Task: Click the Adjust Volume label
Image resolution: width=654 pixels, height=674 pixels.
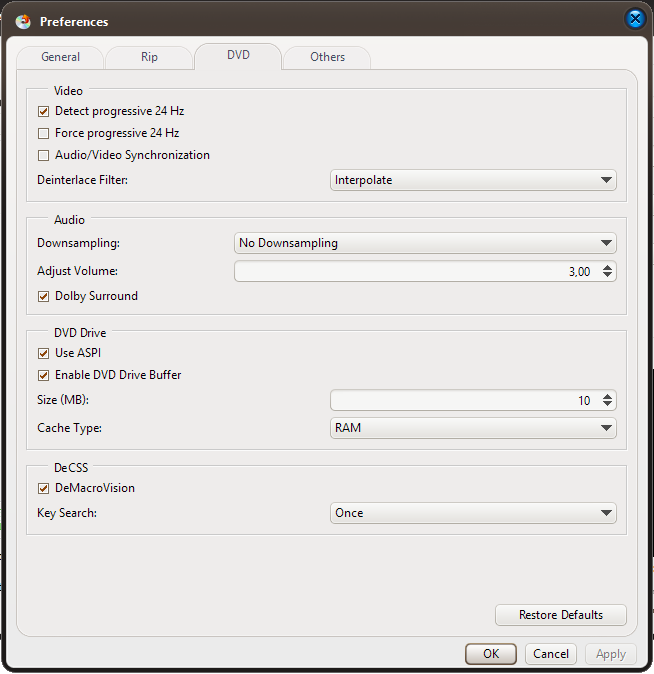Action: pyautogui.click(x=77, y=271)
